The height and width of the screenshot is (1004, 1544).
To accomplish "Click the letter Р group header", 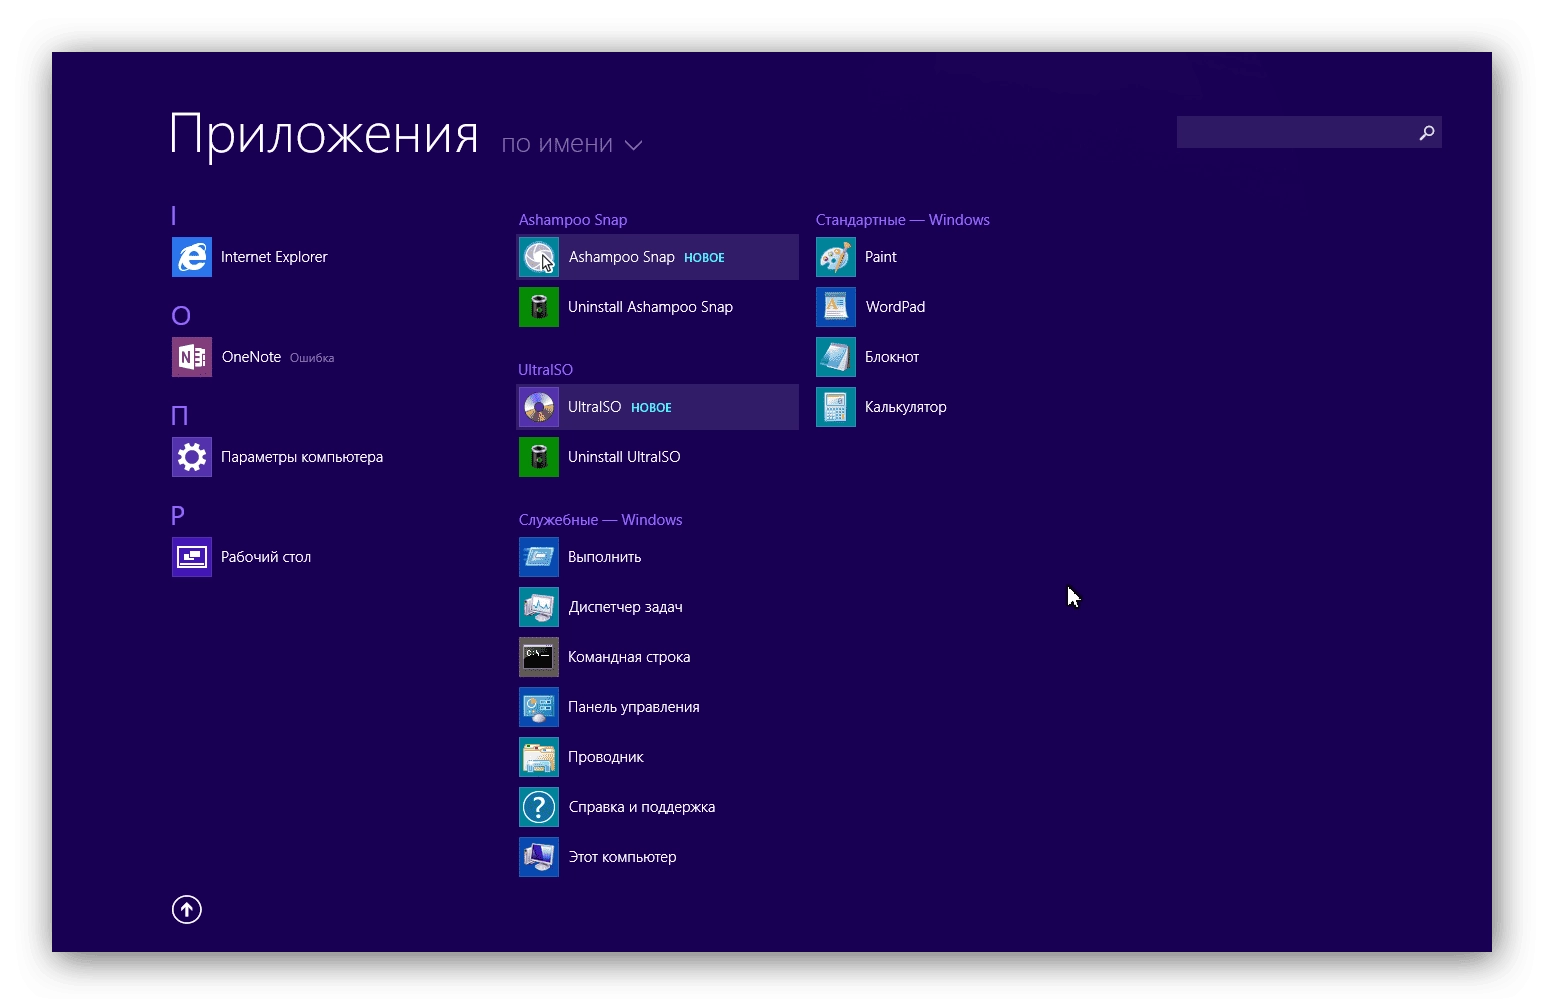I will tap(178, 515).
